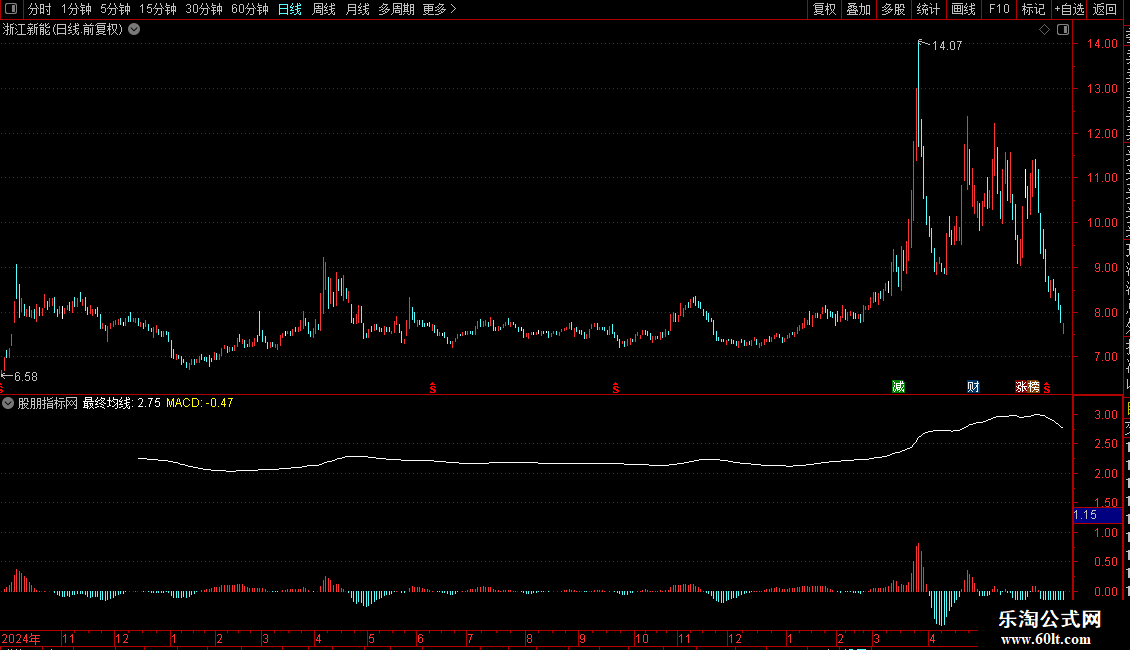The image size is (1130, 650).
Task: Click the green 减 marker under the chart
Action: [898, 387]
